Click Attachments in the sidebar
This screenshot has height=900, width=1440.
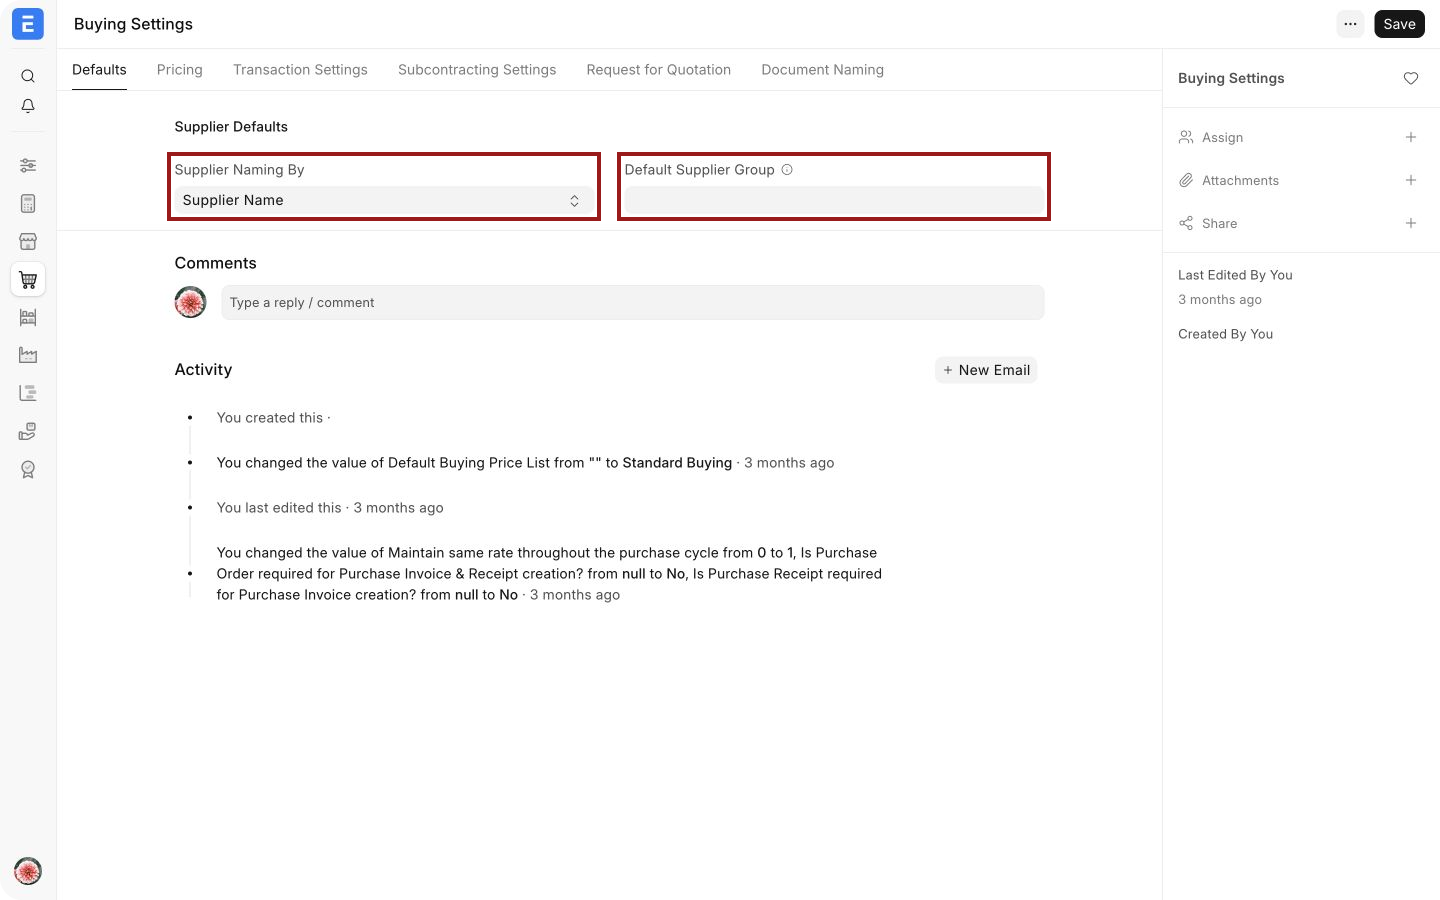pyautogui.click(x=1240, y=180)
